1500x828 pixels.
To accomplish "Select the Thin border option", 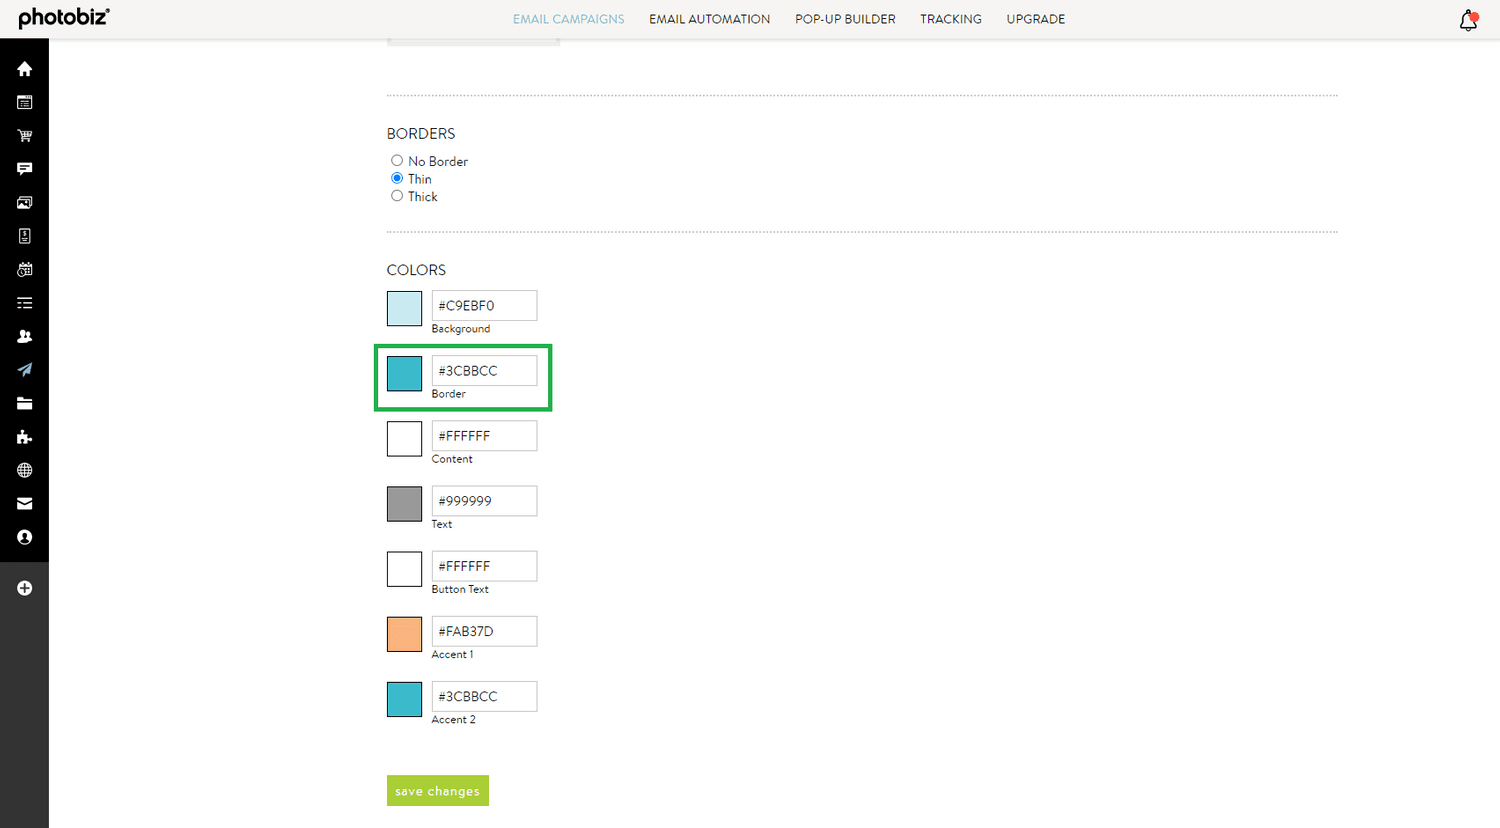I will (x=397, y=178).
